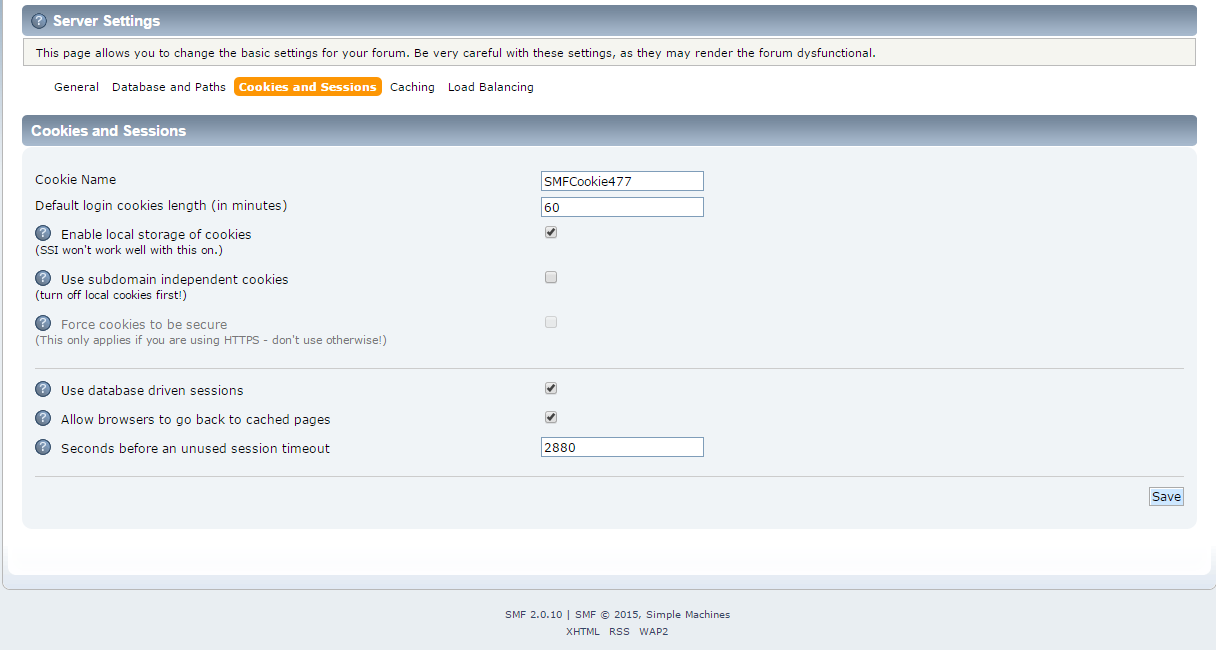Click the session timeout seconds field

pyautogui.click(x=622, y=447)
